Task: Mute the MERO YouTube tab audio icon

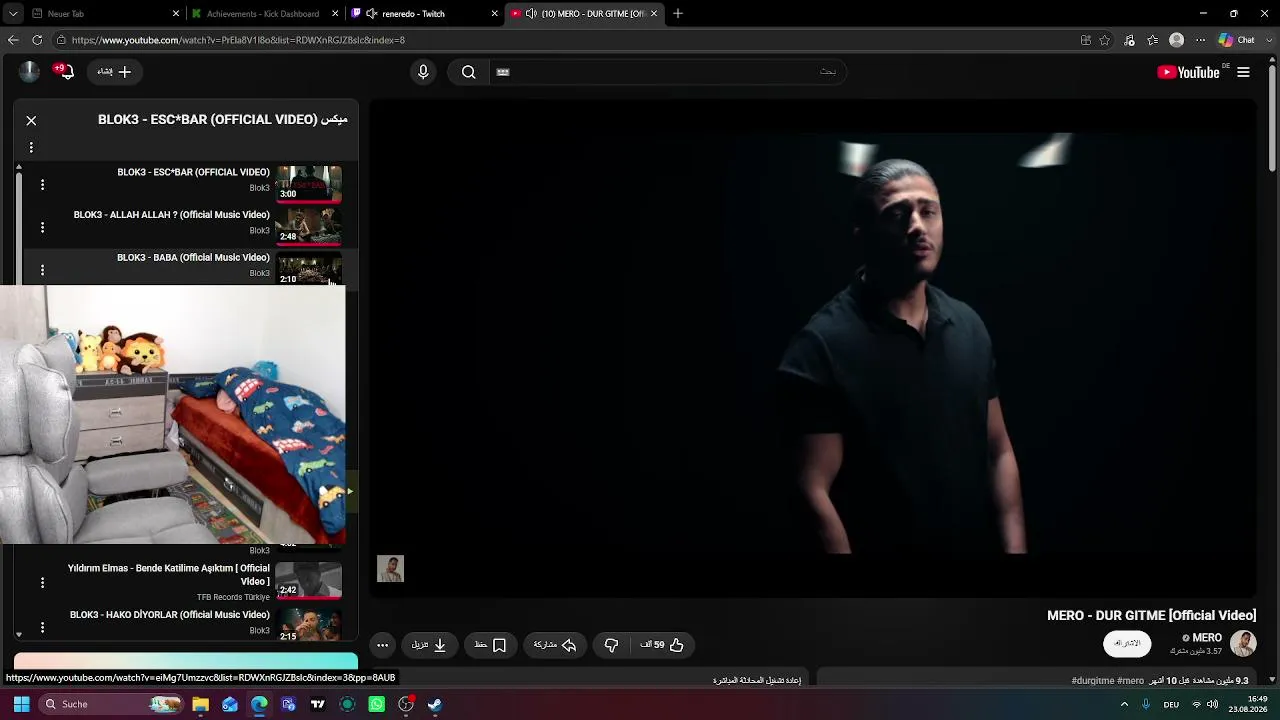Action: point(531,14)
